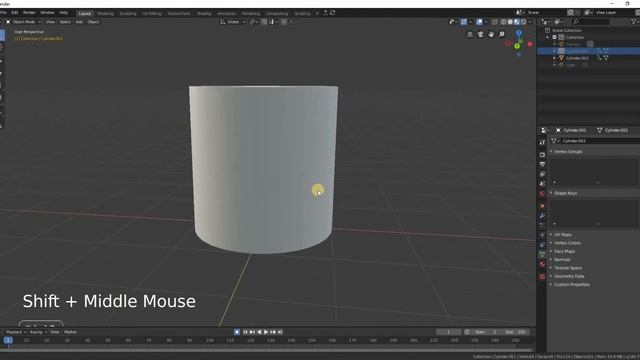Switch to the Rendering workspace tab
This screenshot has width=640, height=360.
tap(251, 13)
